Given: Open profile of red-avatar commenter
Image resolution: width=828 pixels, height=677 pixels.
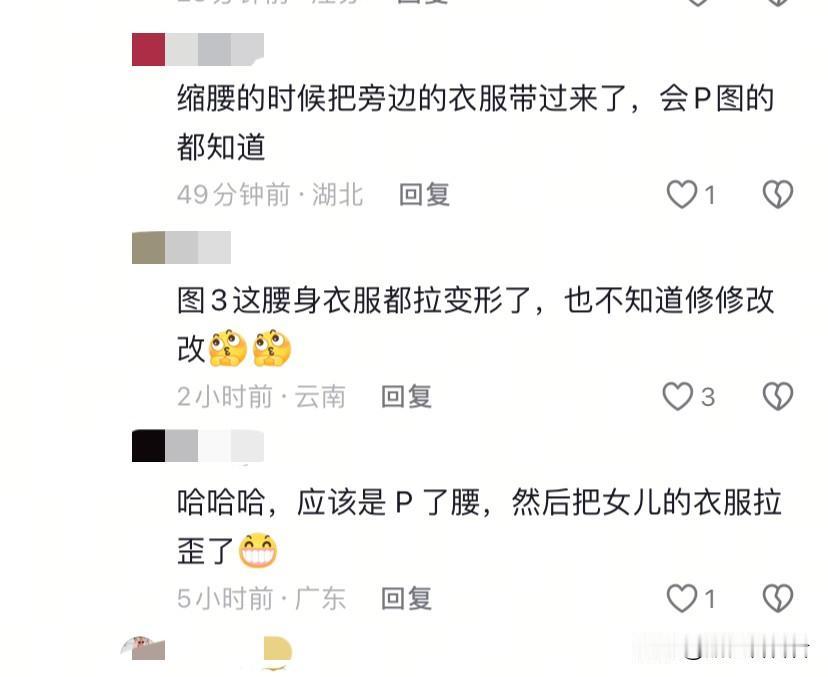Looking at the screenshot, I should (148, 50).
